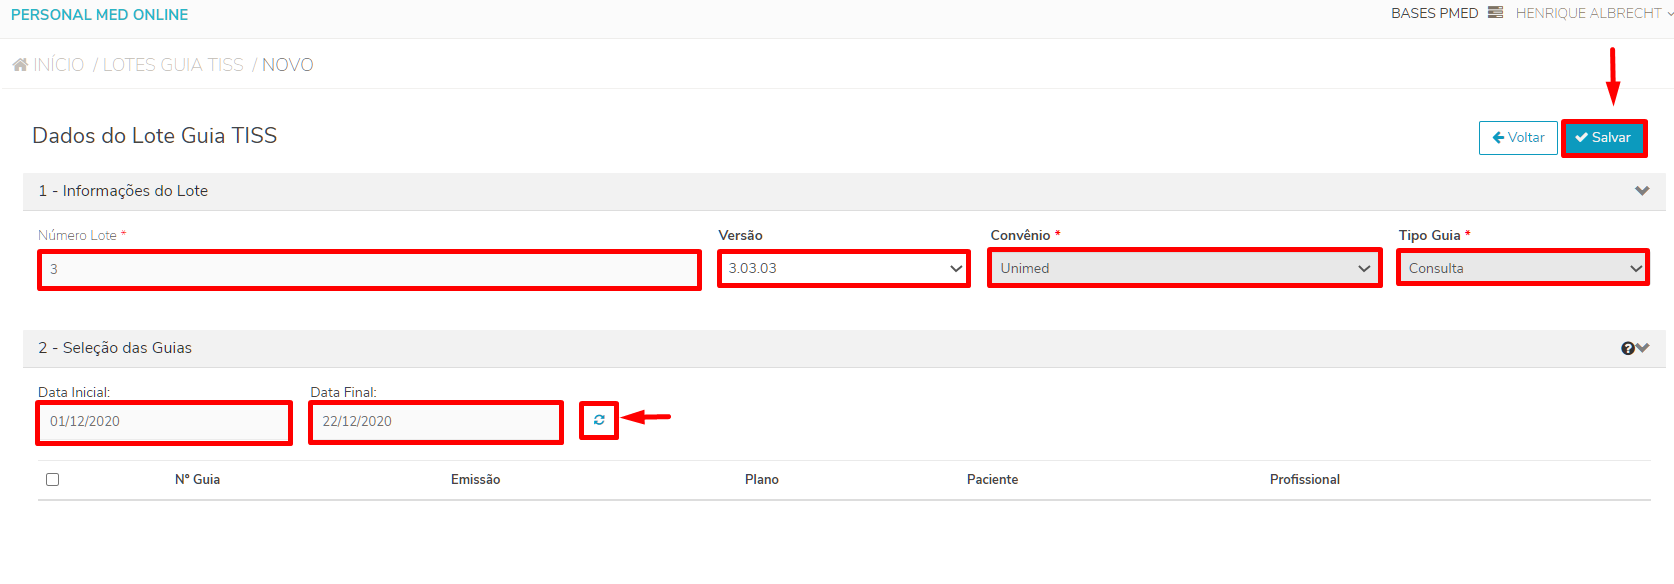Go to LOTES GUIA TISS breadcrumb
The height and width of the screenshot is (584, 1674).
tap(173, 65)
